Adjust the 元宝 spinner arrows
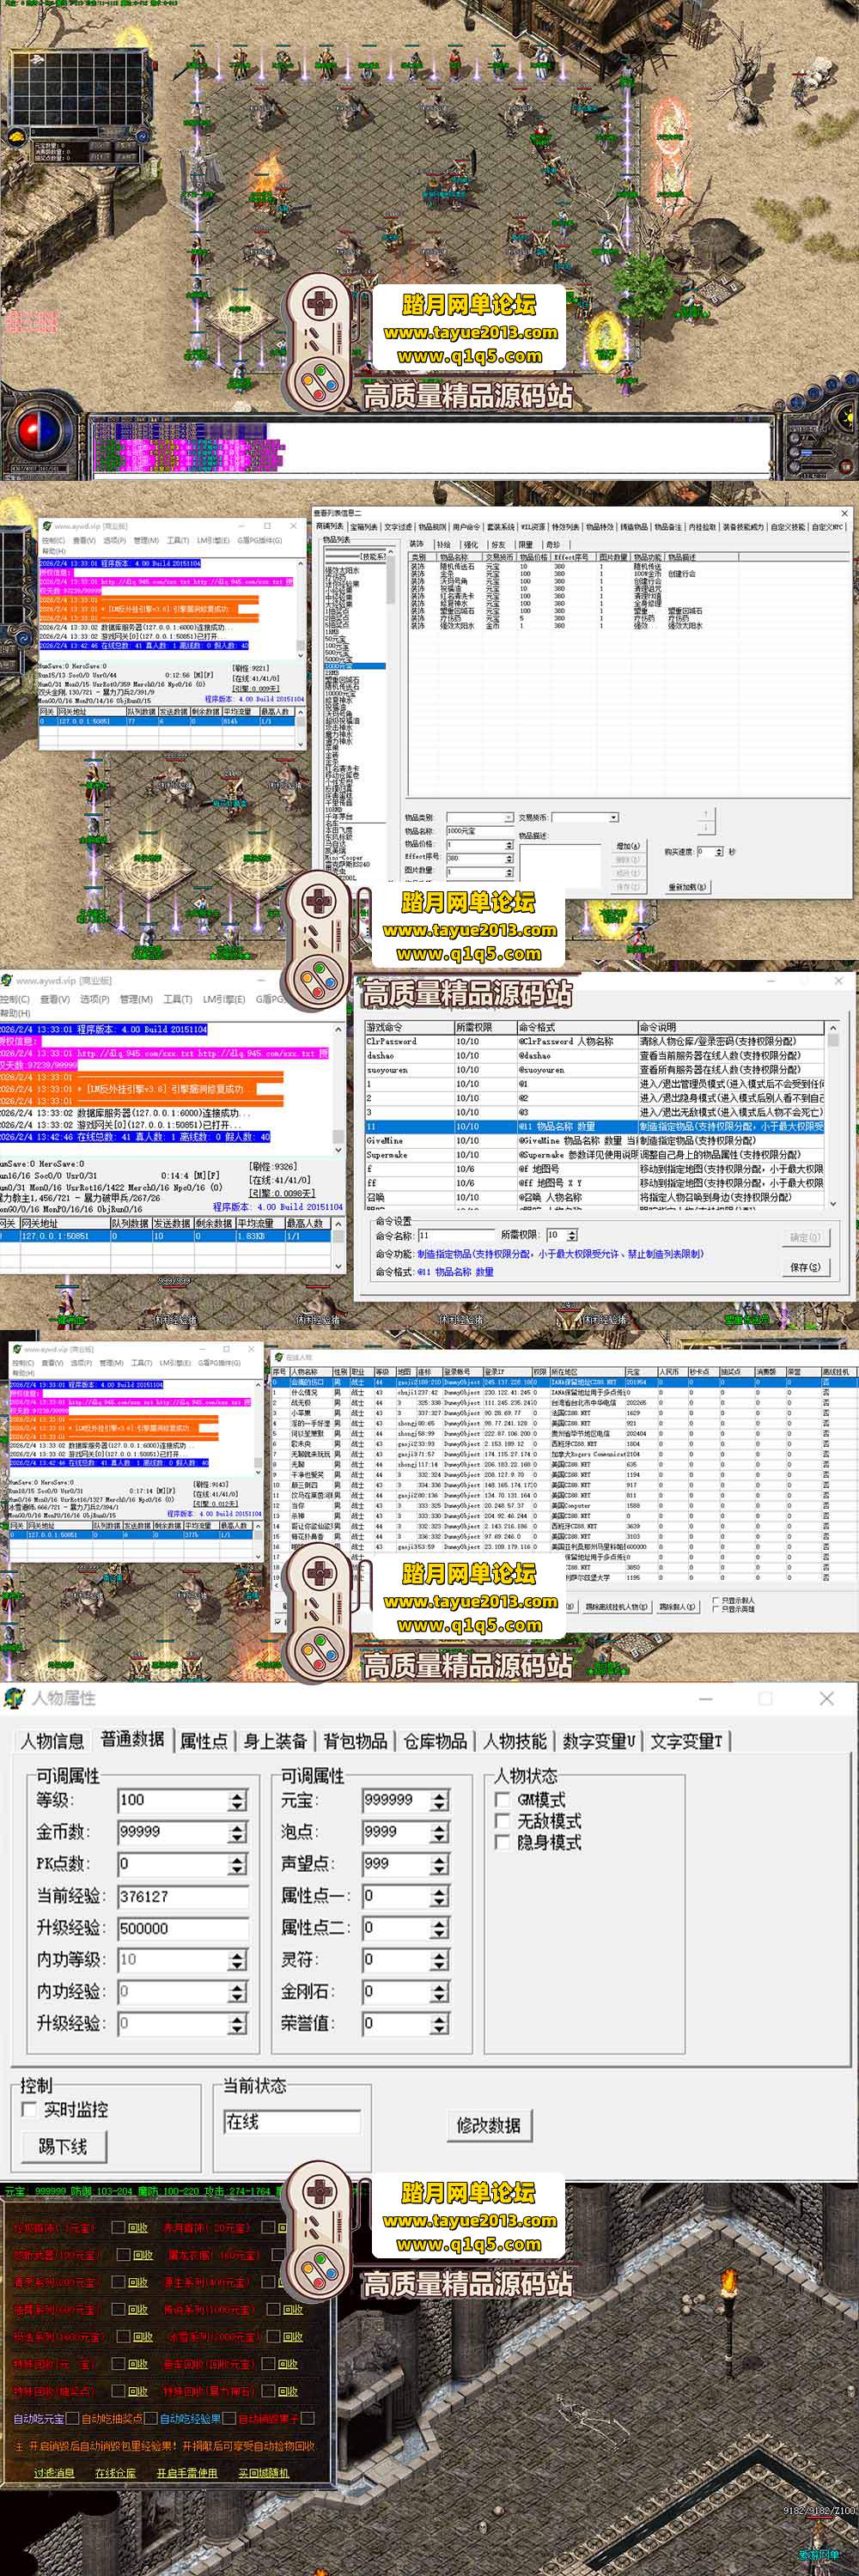 [440, 1800]
